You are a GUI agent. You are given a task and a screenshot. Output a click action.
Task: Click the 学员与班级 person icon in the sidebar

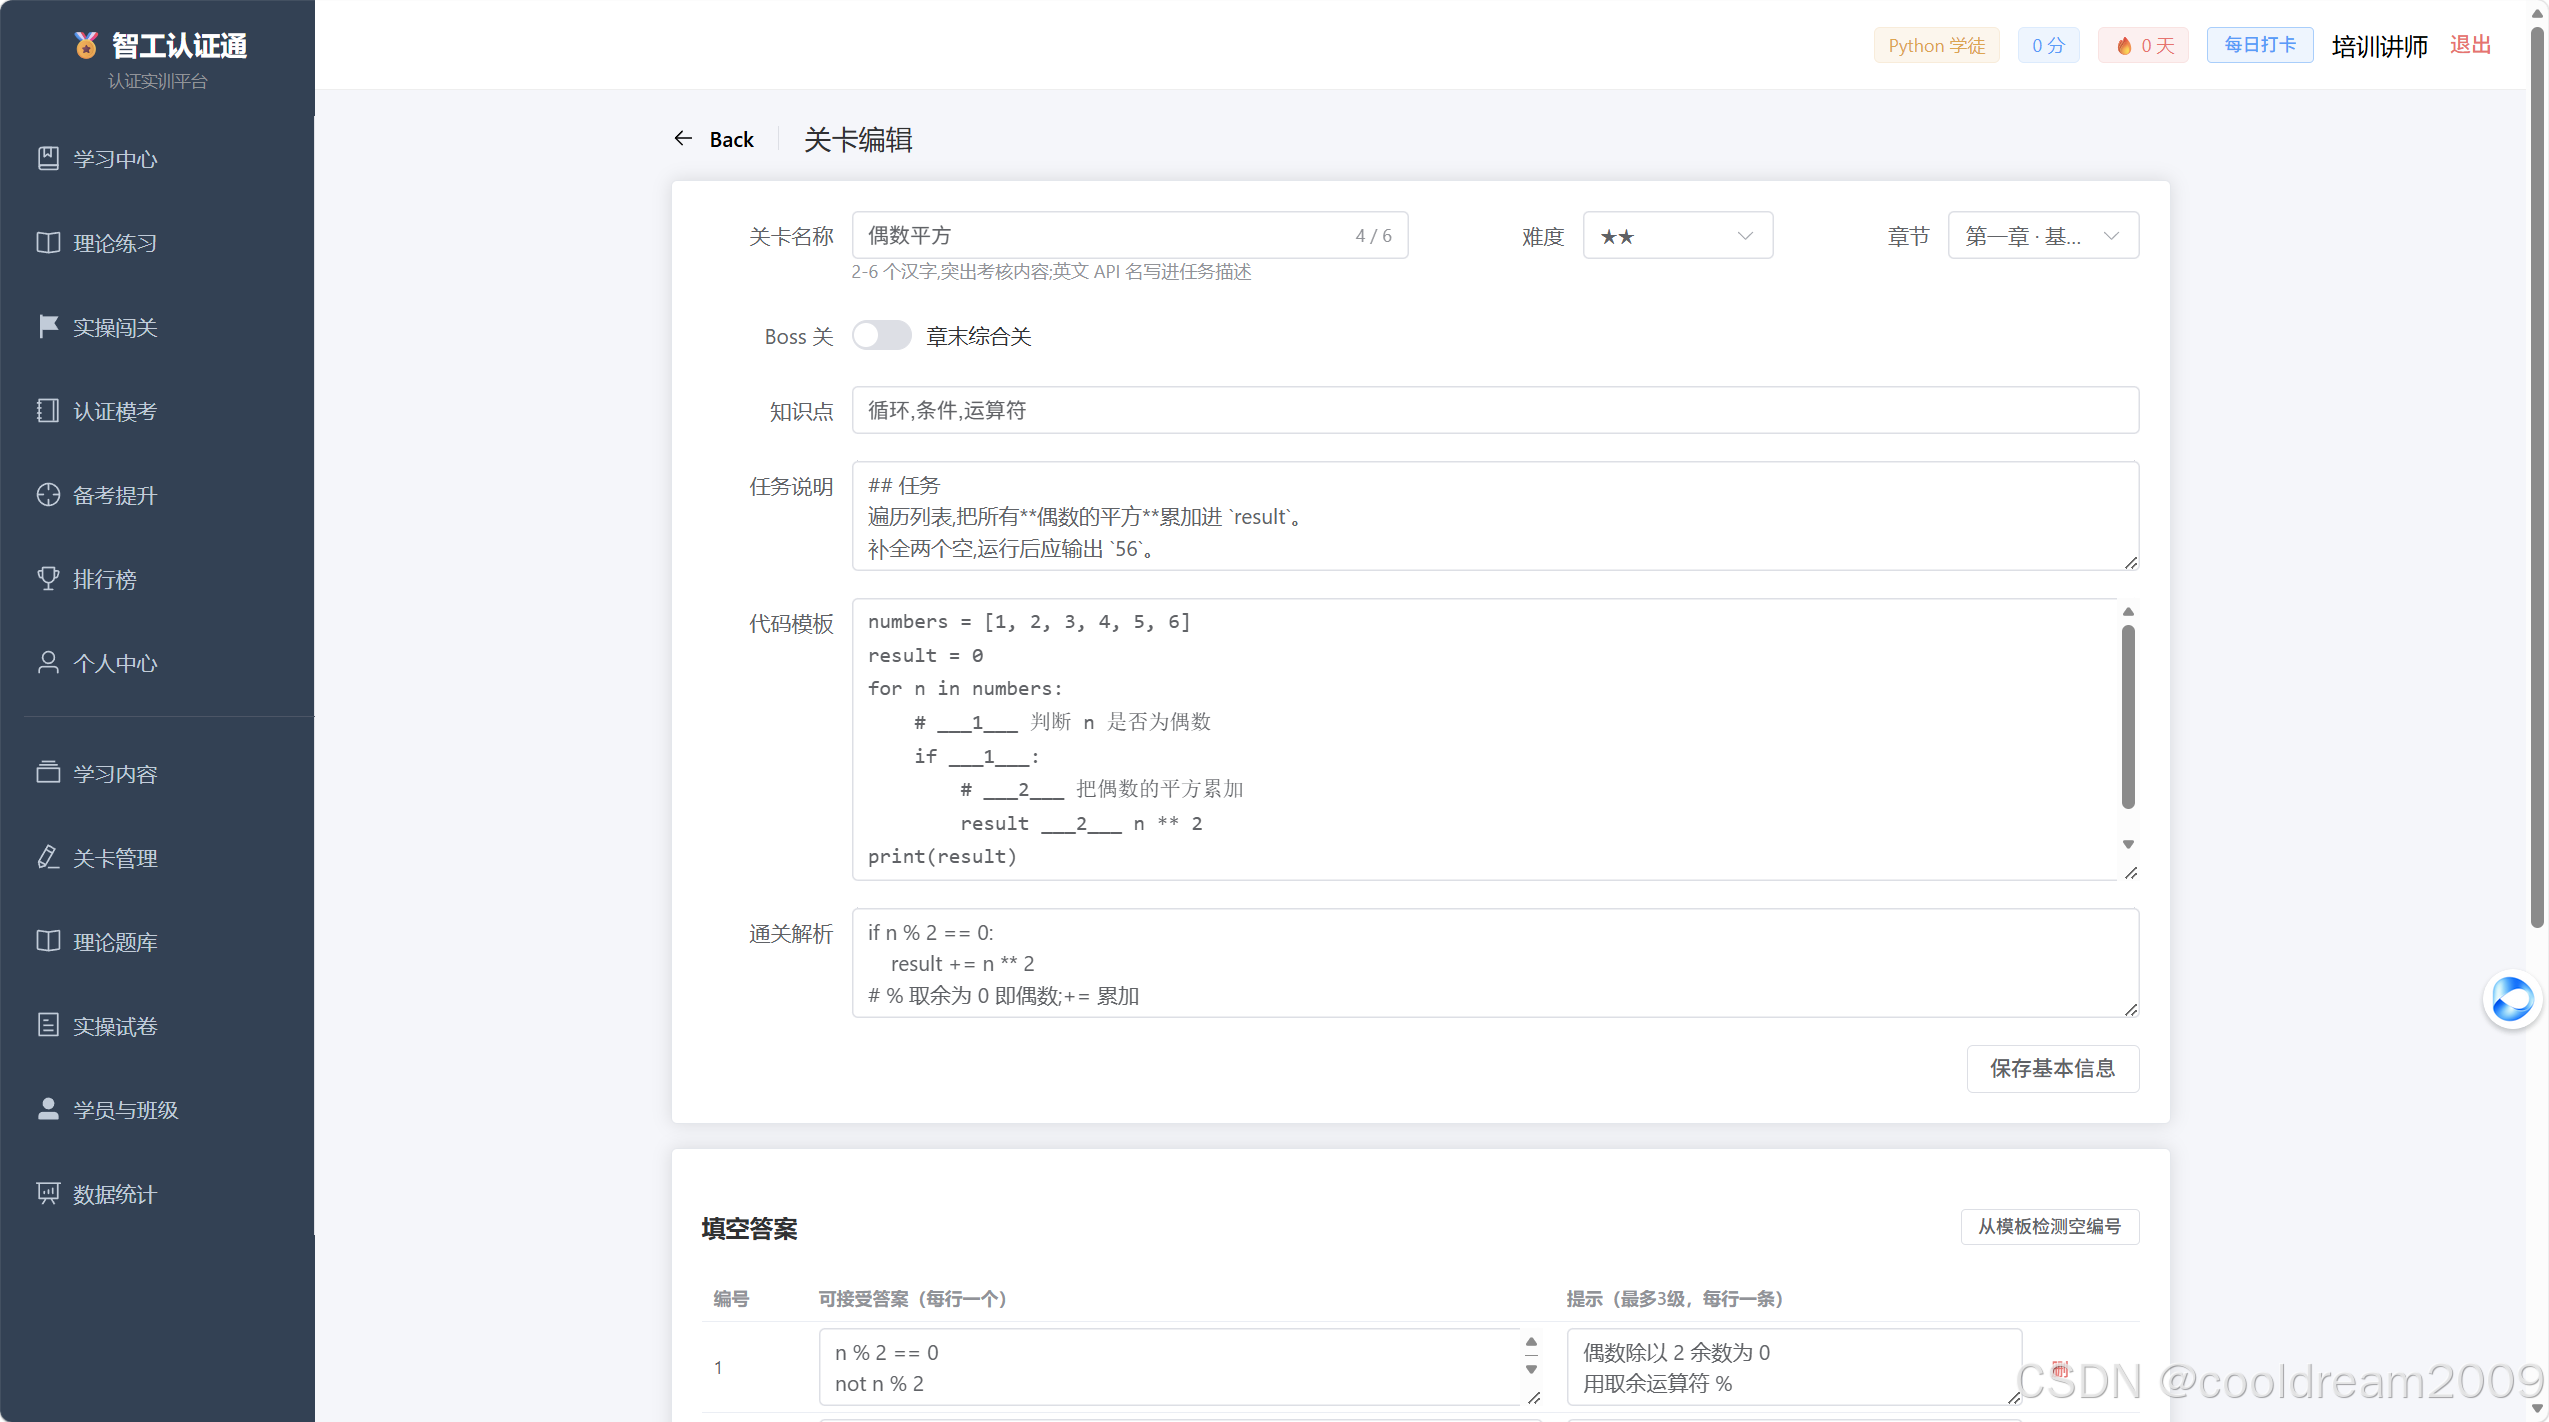pos(48,1109)
